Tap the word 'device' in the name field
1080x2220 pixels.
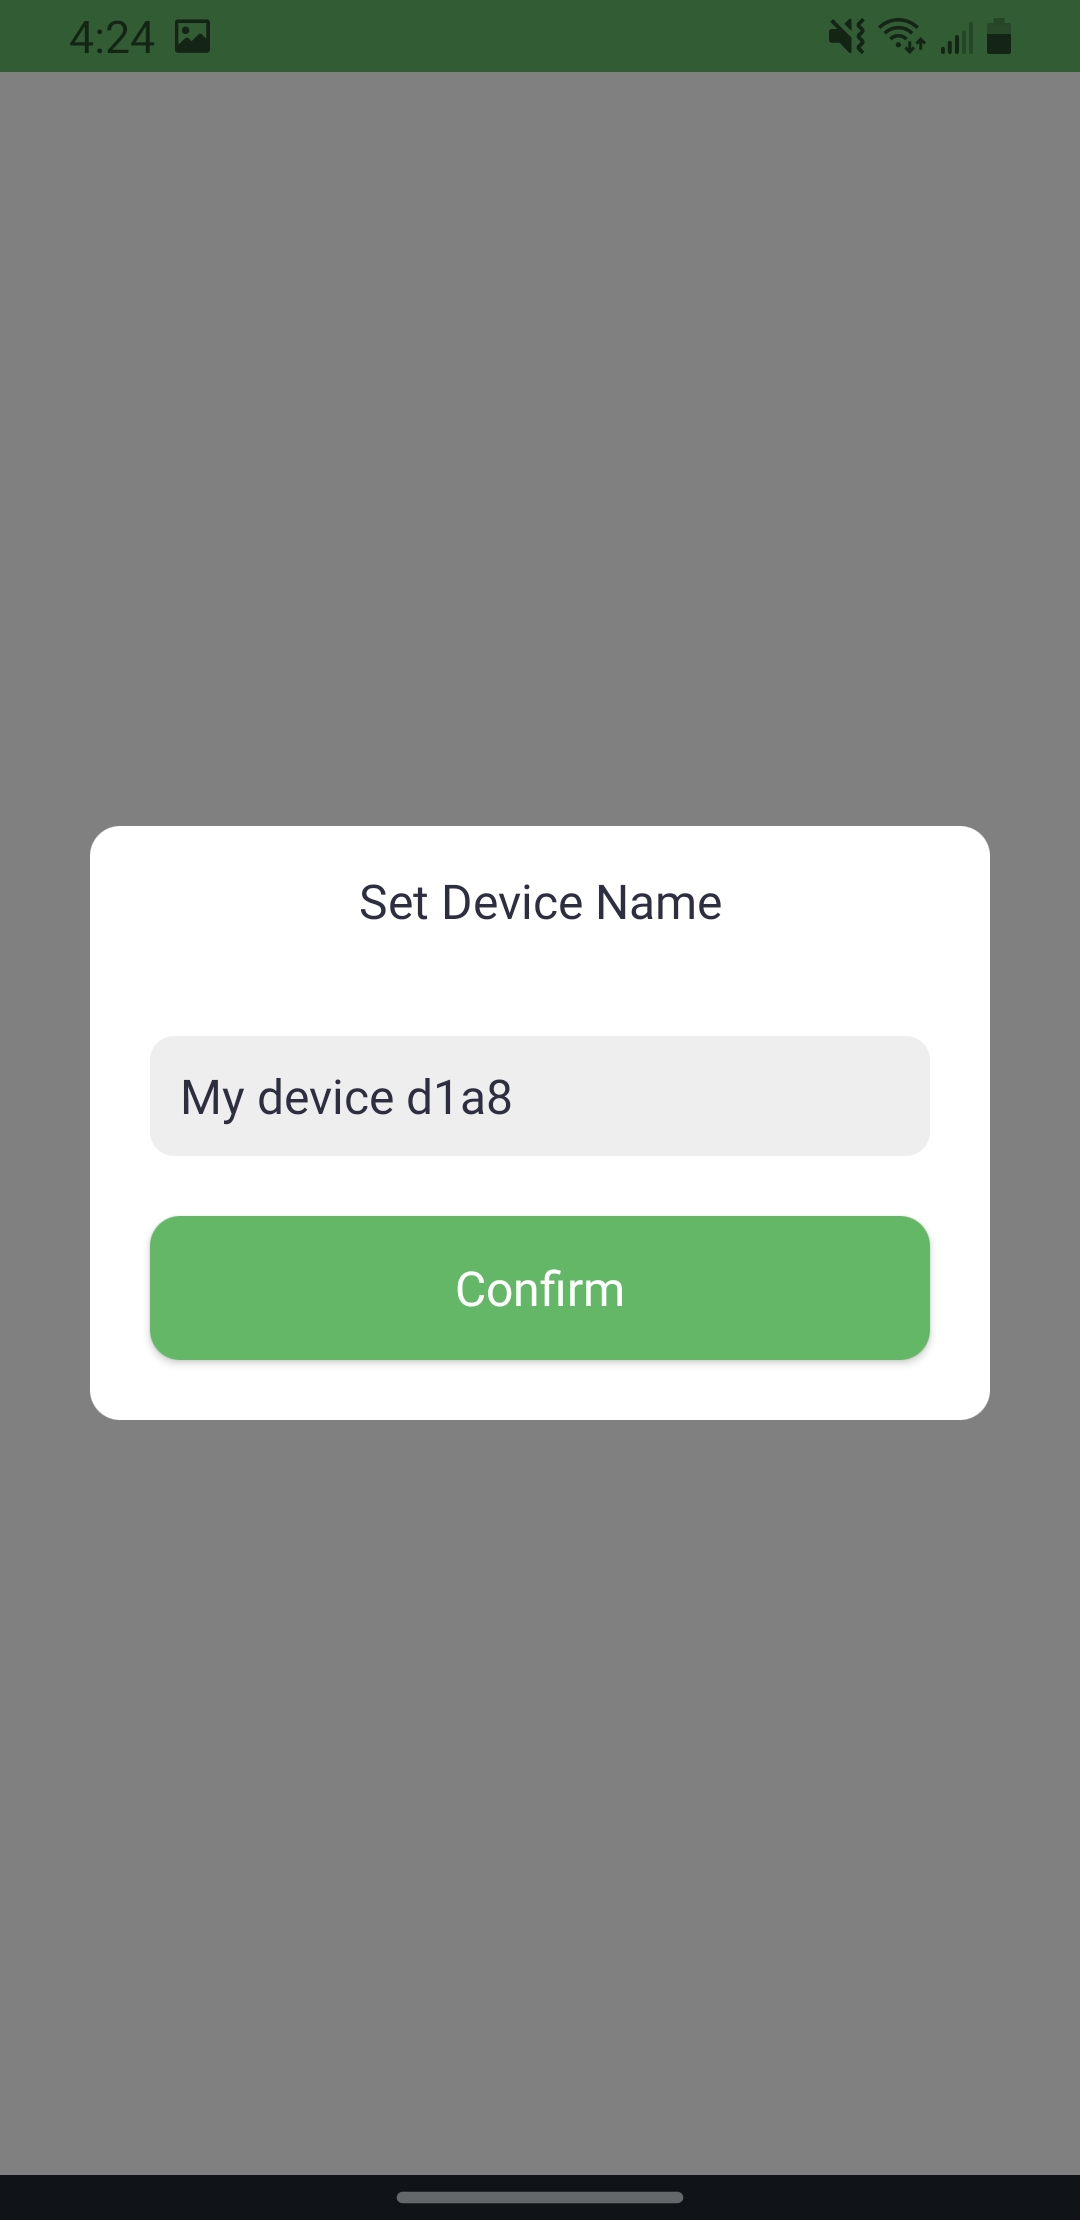326,1097
